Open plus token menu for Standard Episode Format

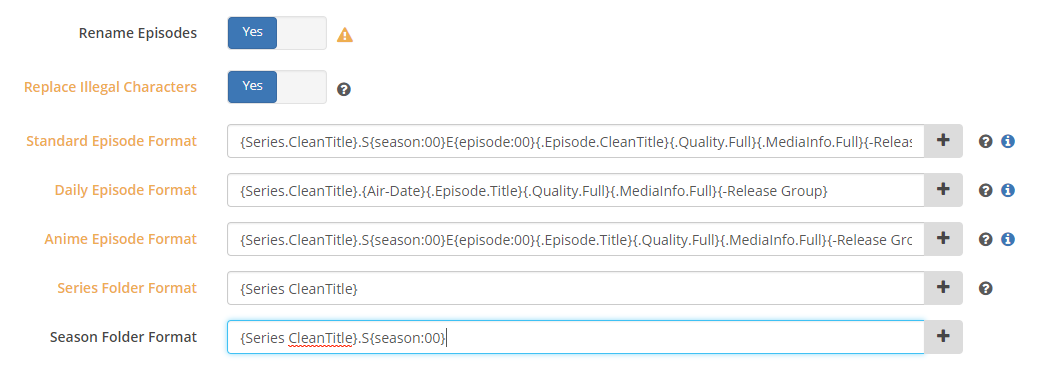coord(943,141)
